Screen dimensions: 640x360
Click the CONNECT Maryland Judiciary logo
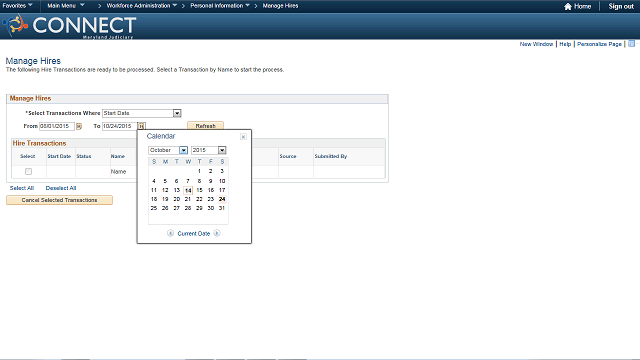[x=69, y=27]
